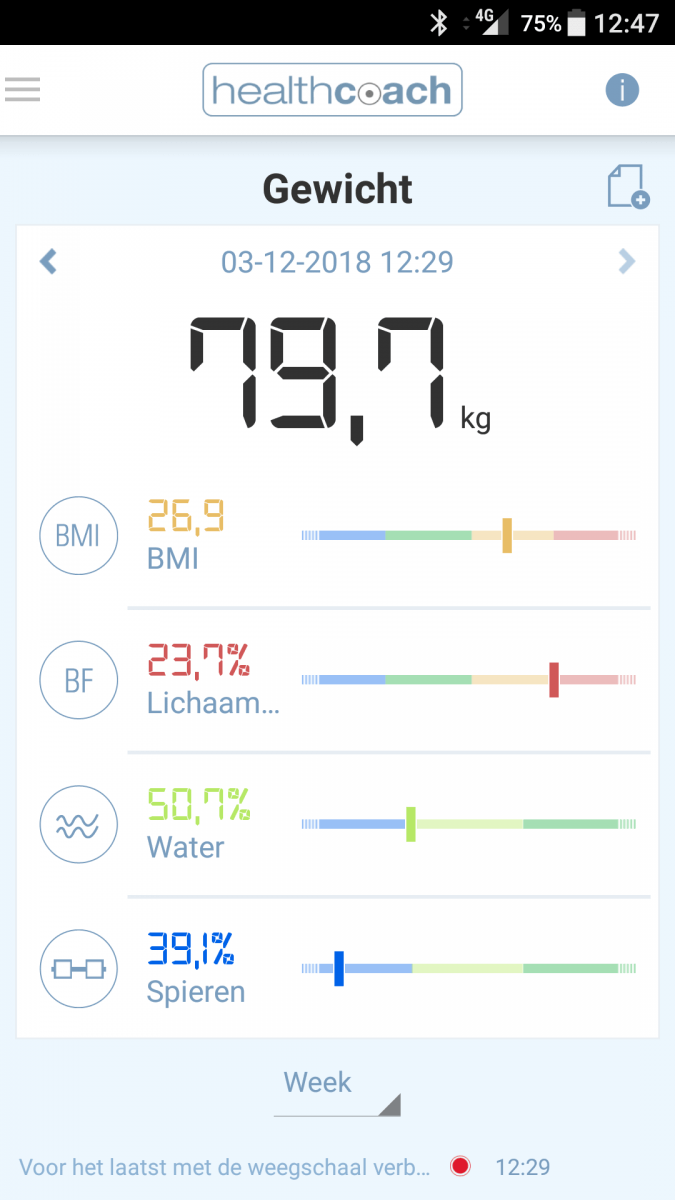This screenshot has width=675, height=1200.
Task: Go to next measurement
Action: (626, 262)
